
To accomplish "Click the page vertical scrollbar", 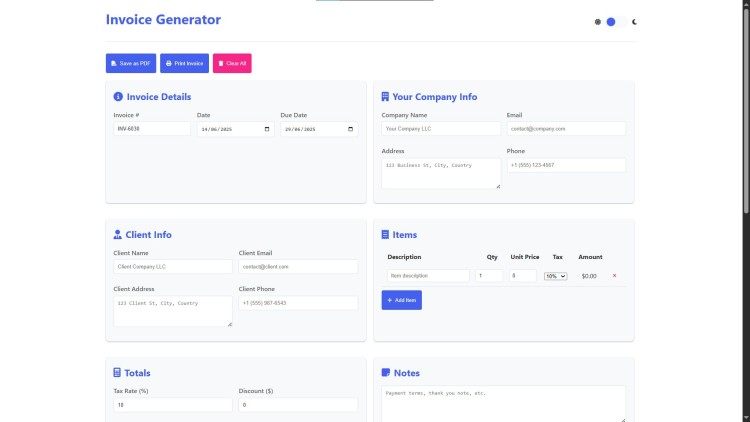I will (746, 110).
